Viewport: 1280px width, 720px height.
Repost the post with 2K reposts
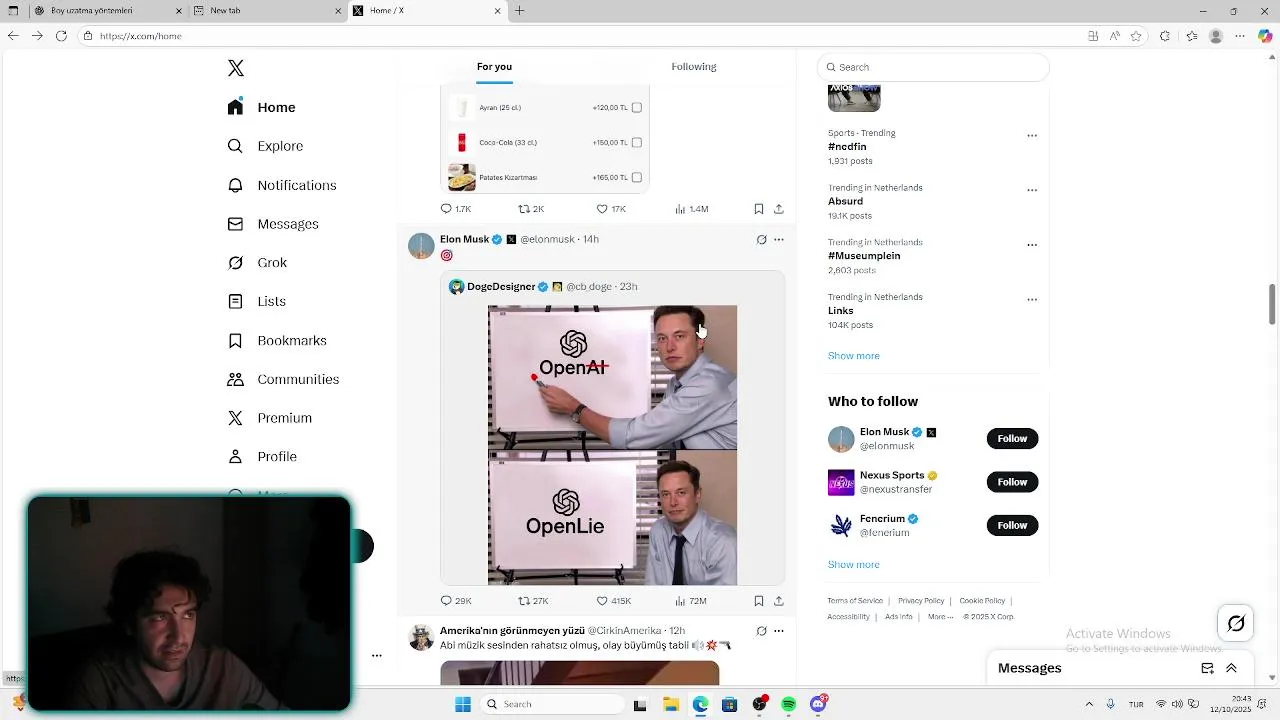[531, 209]
